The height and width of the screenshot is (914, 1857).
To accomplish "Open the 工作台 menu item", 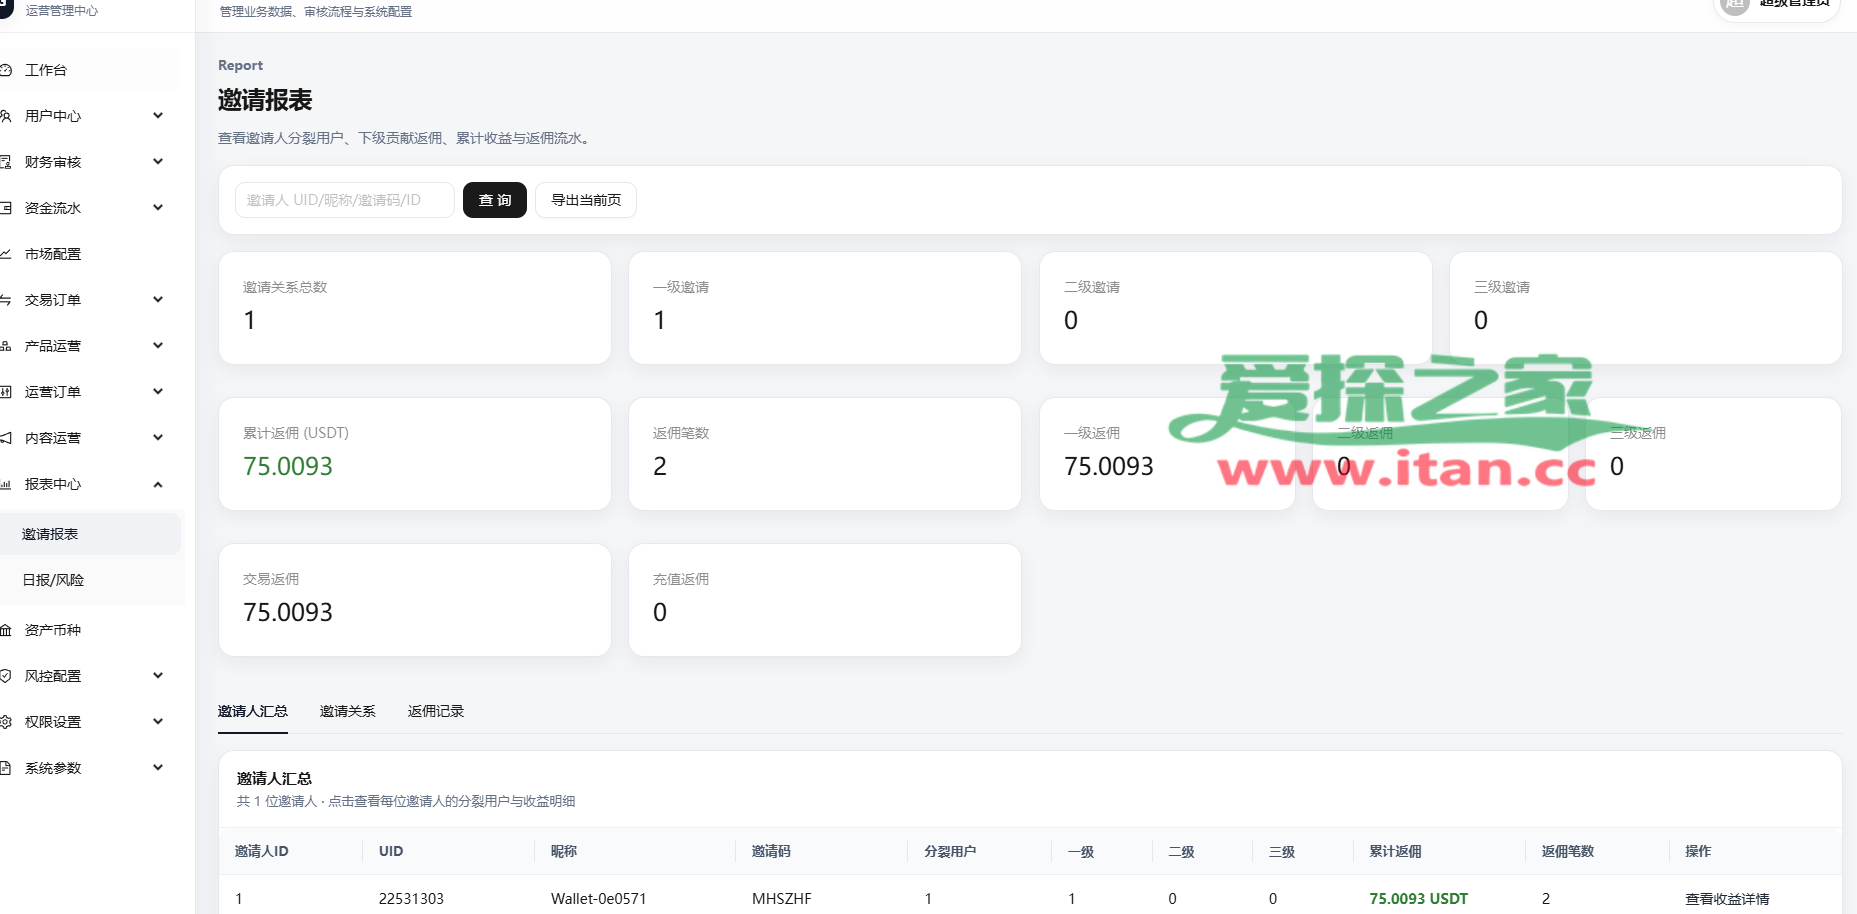I will point(90,70).
